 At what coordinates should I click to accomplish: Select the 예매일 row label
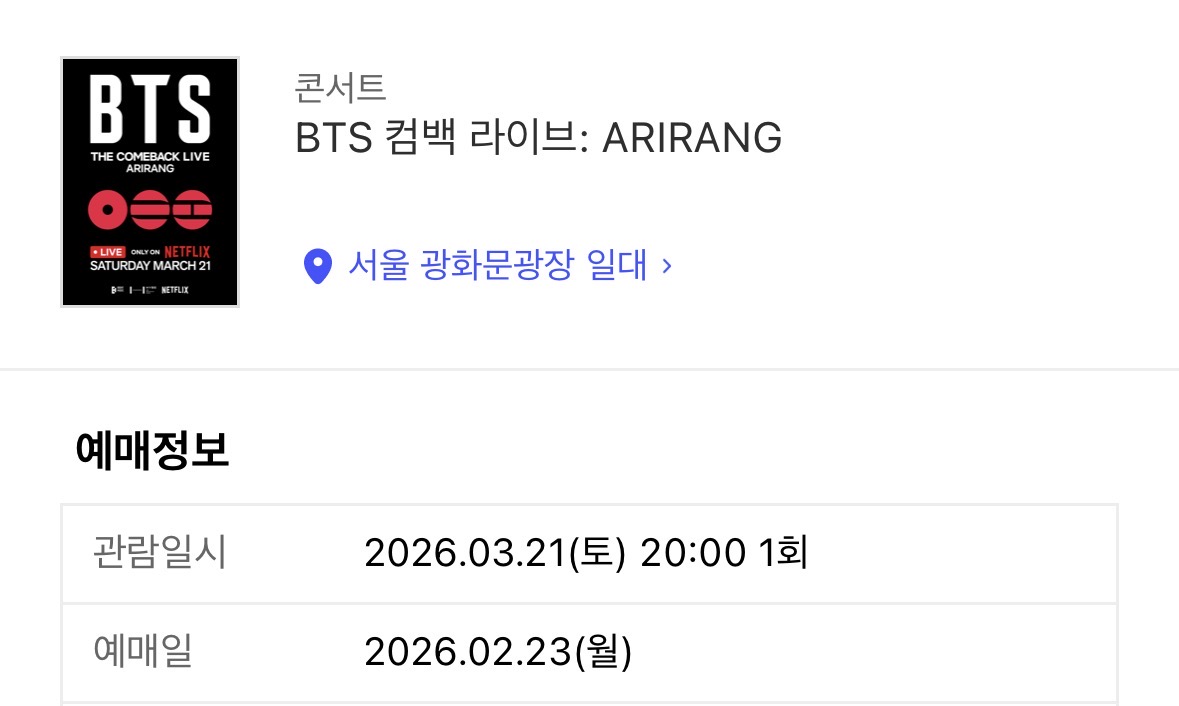click(x=142, y=650)
